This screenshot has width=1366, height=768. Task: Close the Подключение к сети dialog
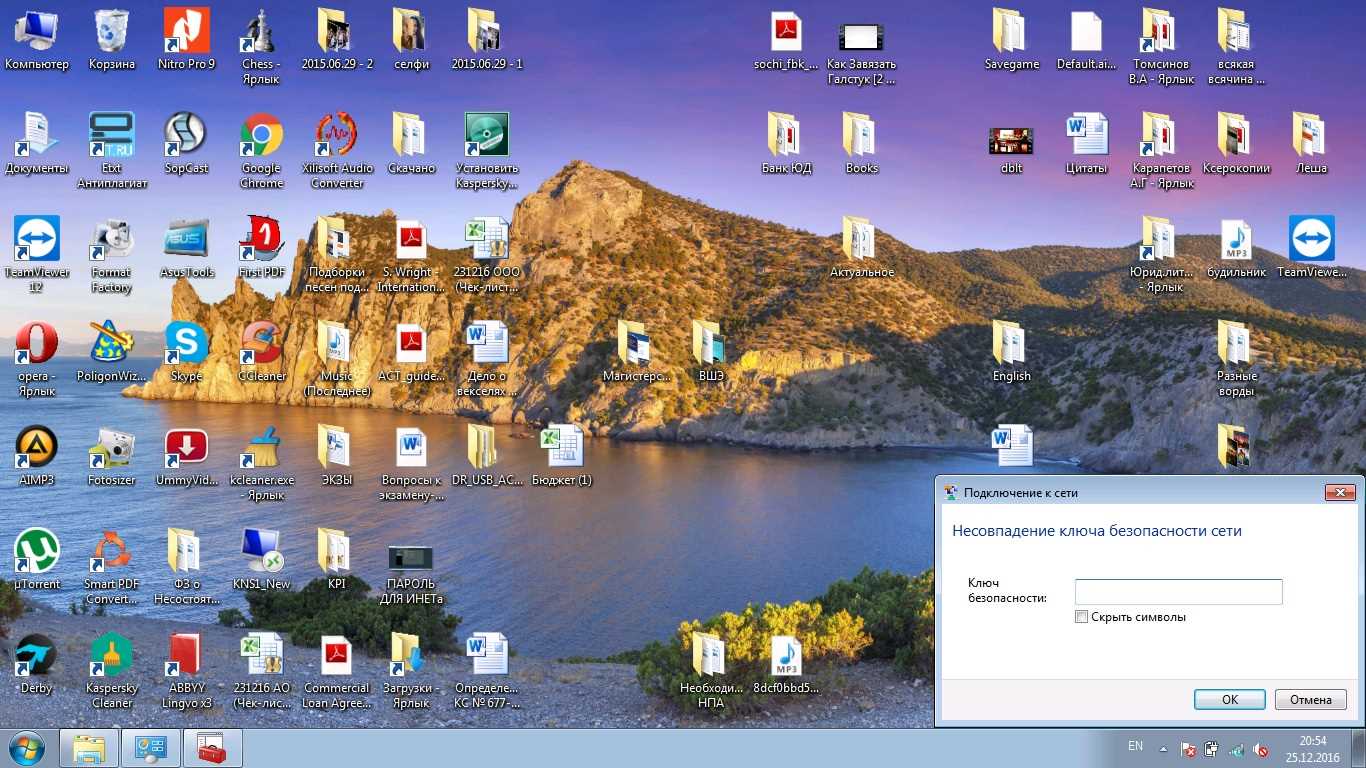tap(1340, 492)
